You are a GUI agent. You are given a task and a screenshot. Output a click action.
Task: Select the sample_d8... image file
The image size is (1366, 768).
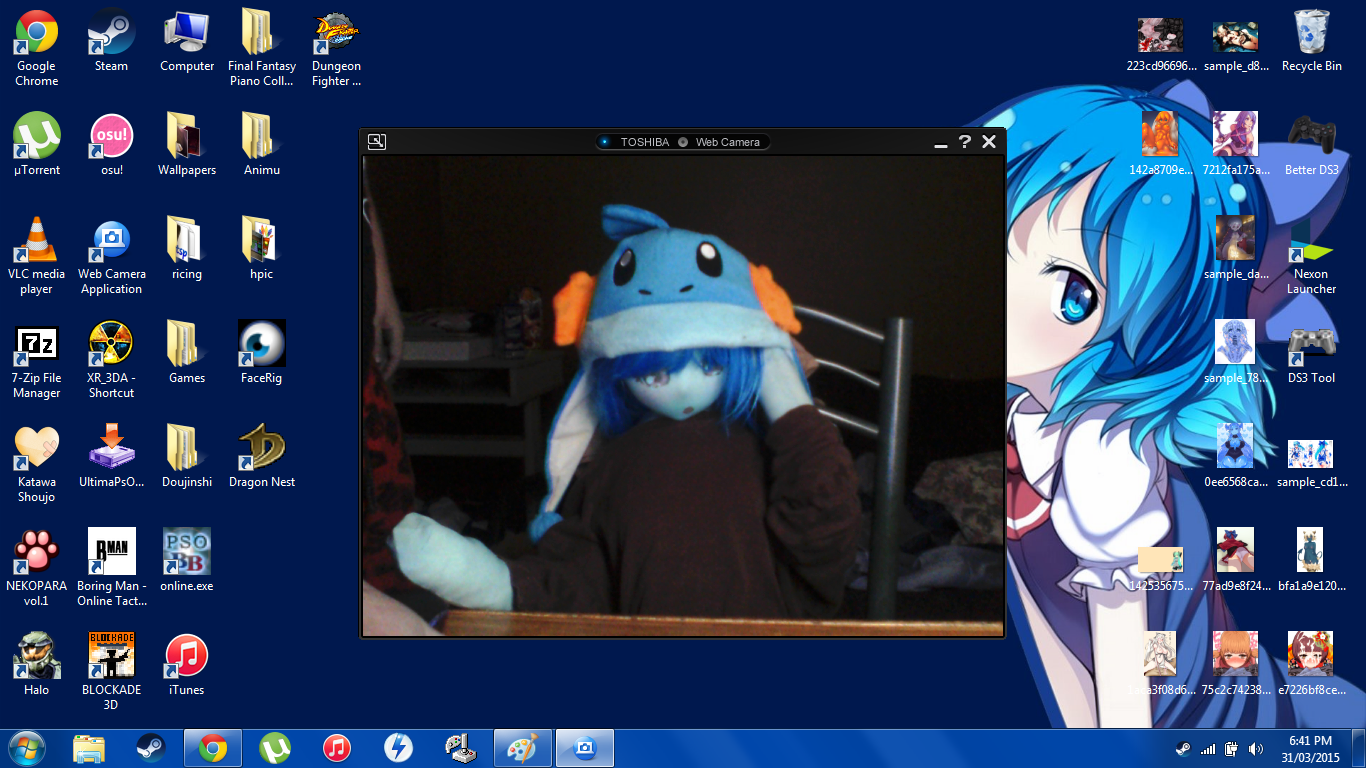pos(1236,45)
